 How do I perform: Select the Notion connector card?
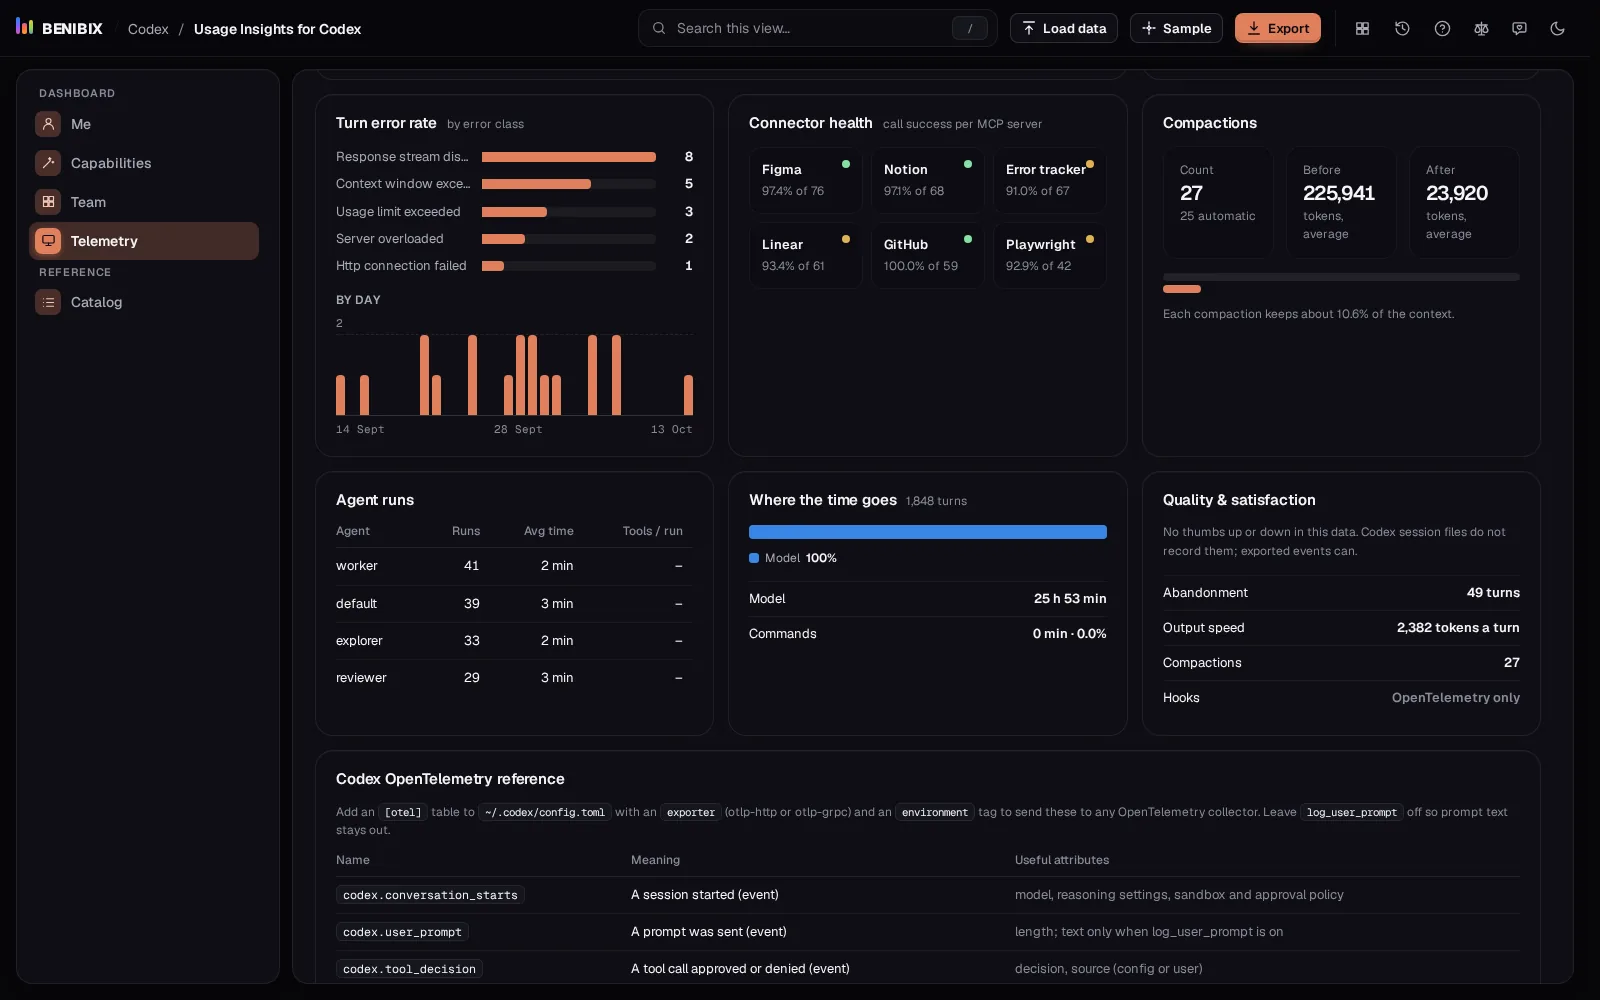coord(927,180)
